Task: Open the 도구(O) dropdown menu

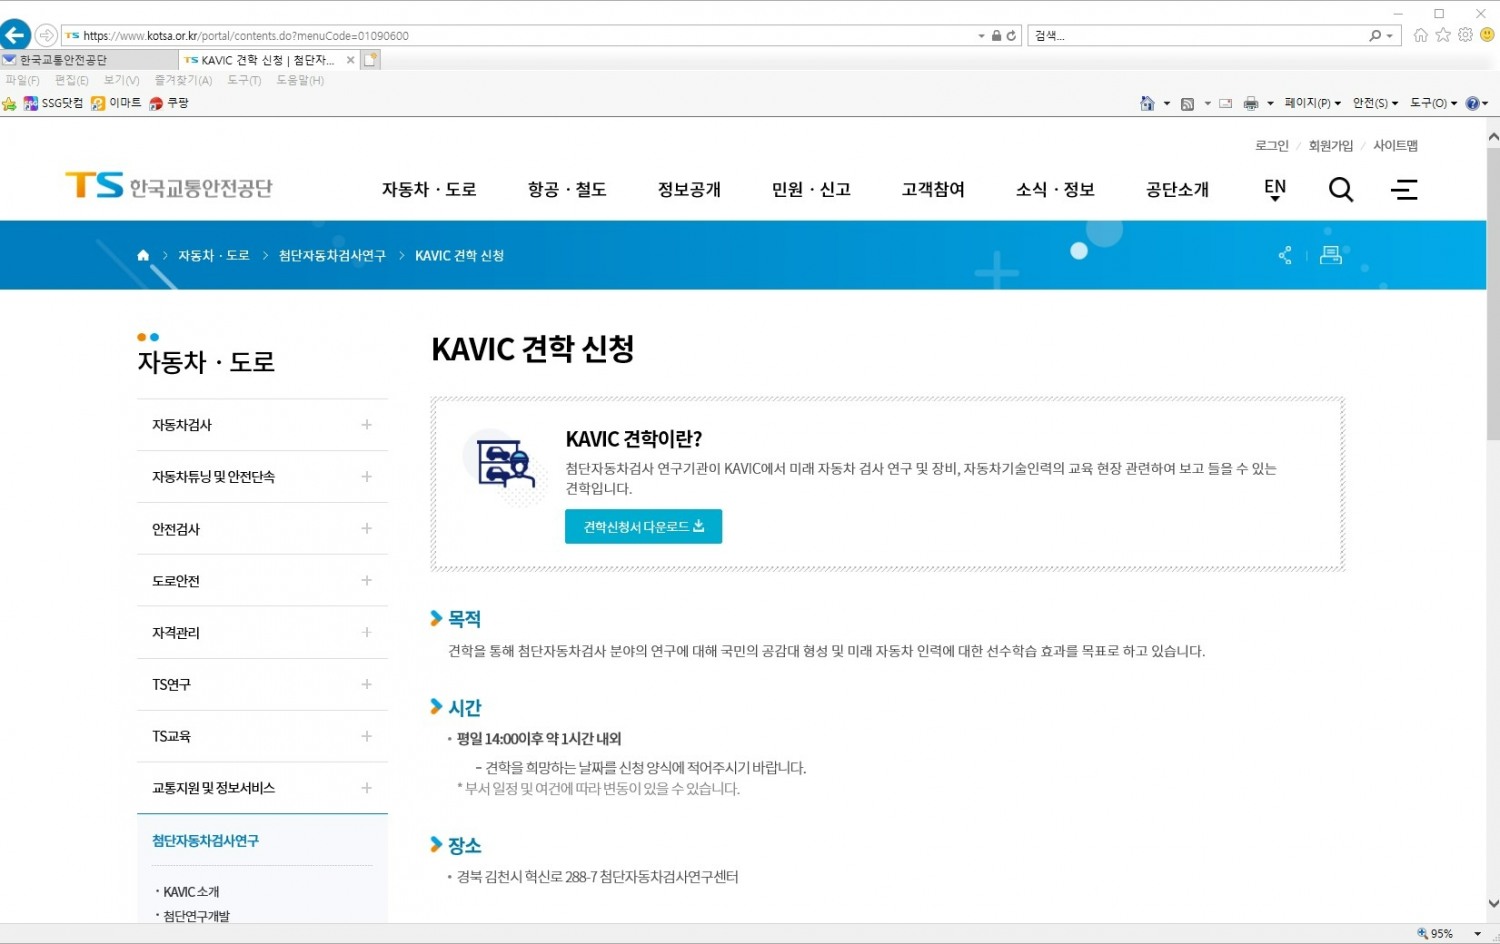Action: click(1430, 103)
